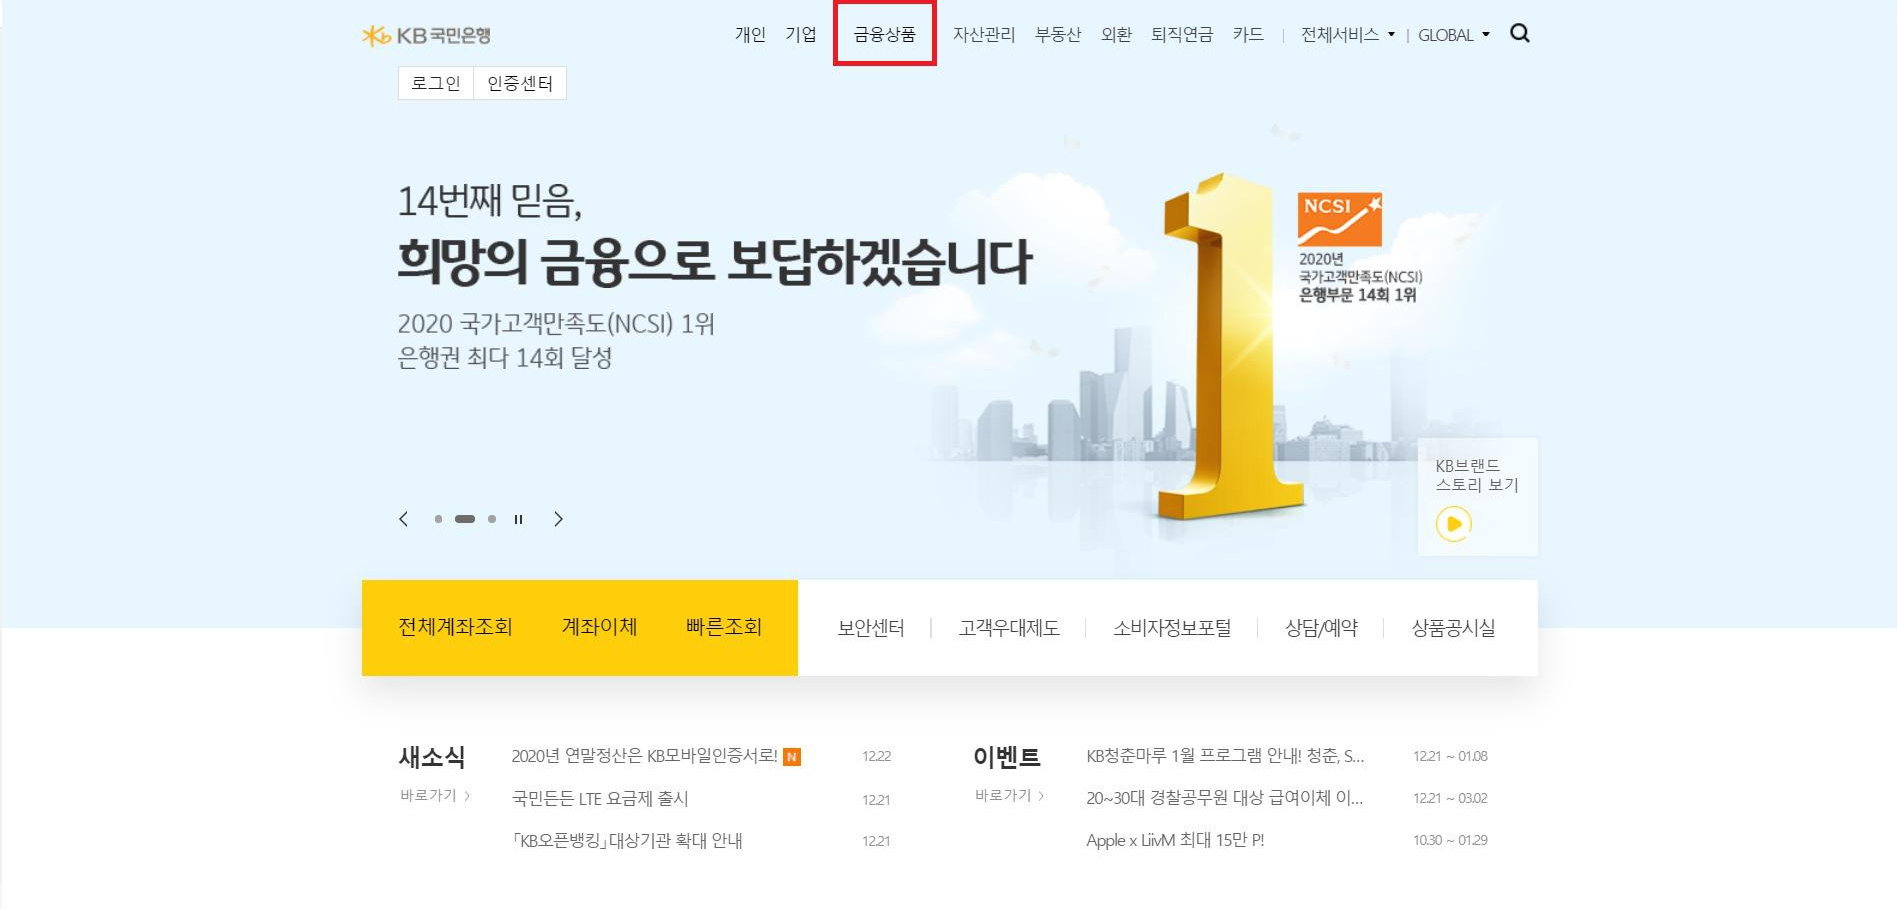1897x909 pixels.
Task: Open news KB오픈뱅킹 대상기관 확대 안내
Action: (x=627, y=840)
